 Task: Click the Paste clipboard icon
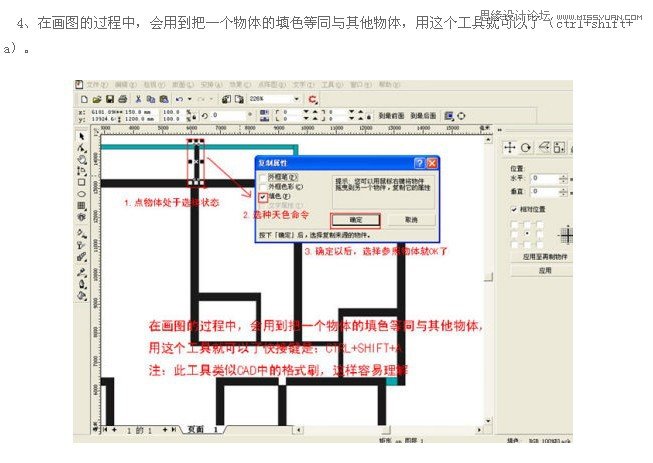[x=164, y=99]
